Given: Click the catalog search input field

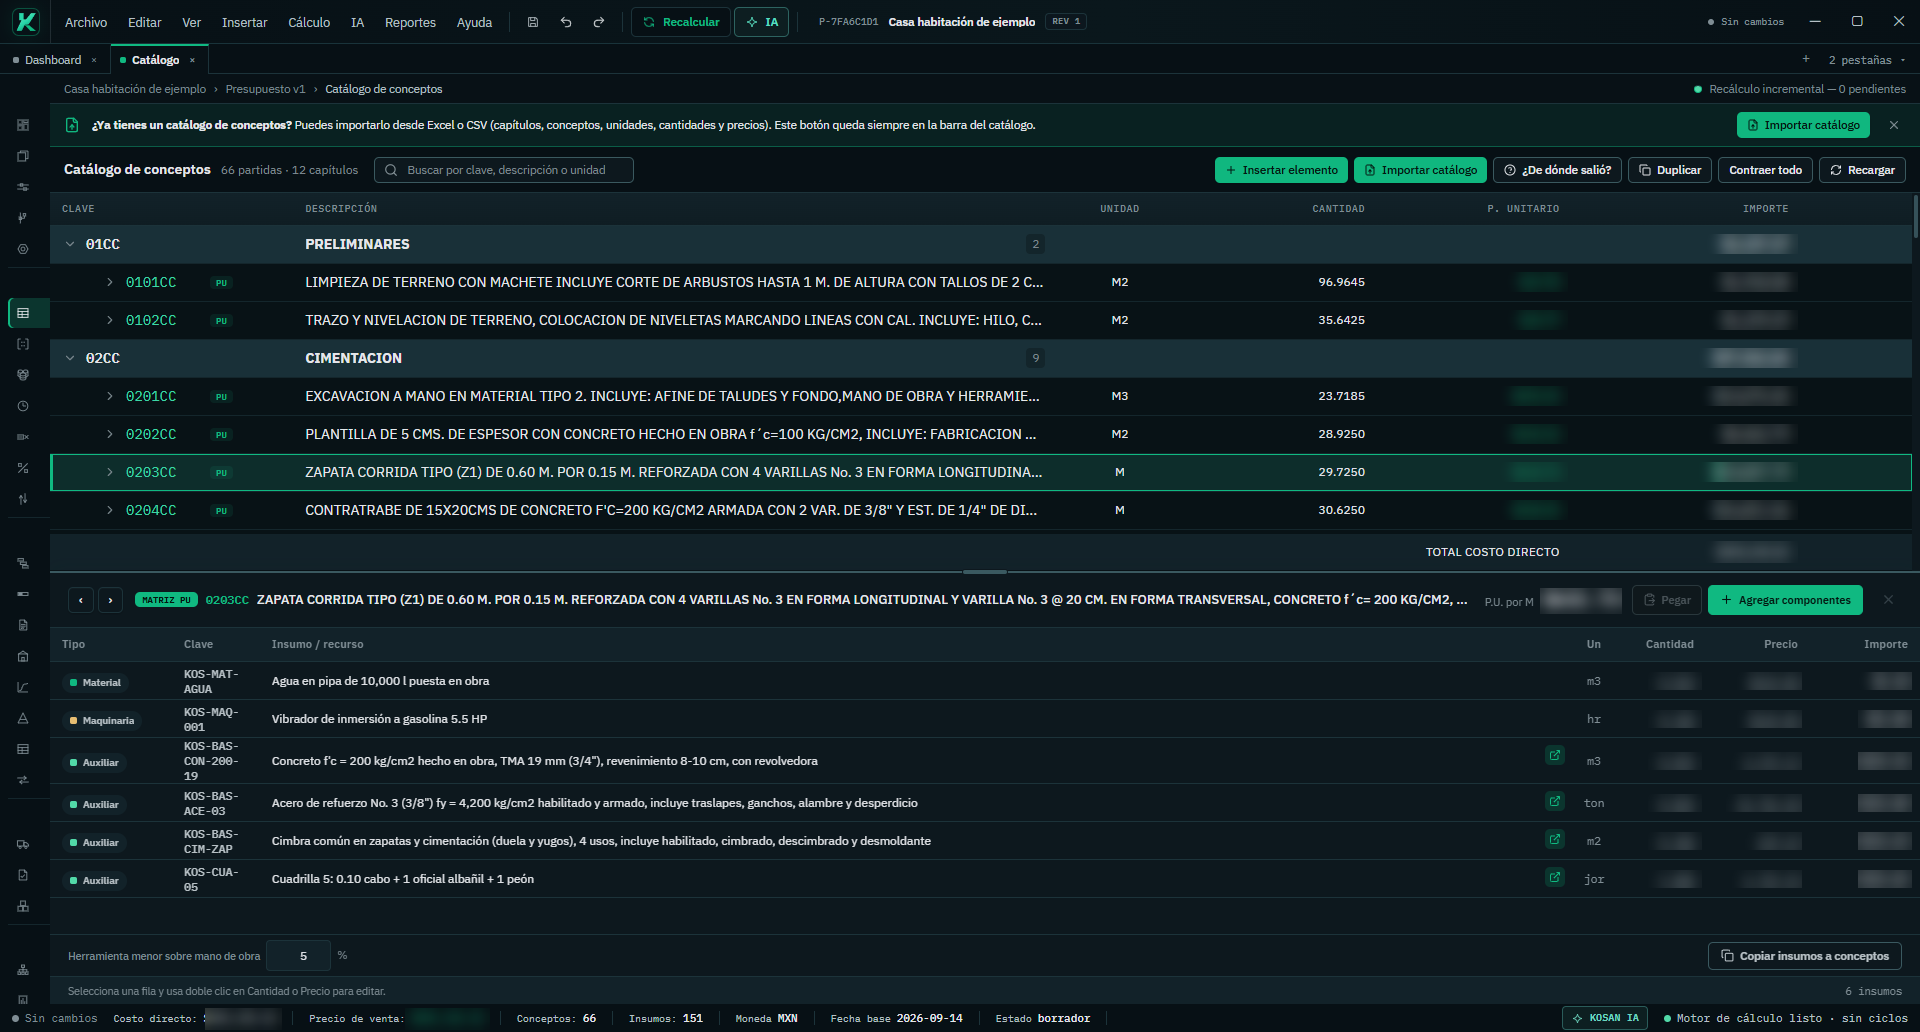Looking at the screenshot, I should point(504,170).
